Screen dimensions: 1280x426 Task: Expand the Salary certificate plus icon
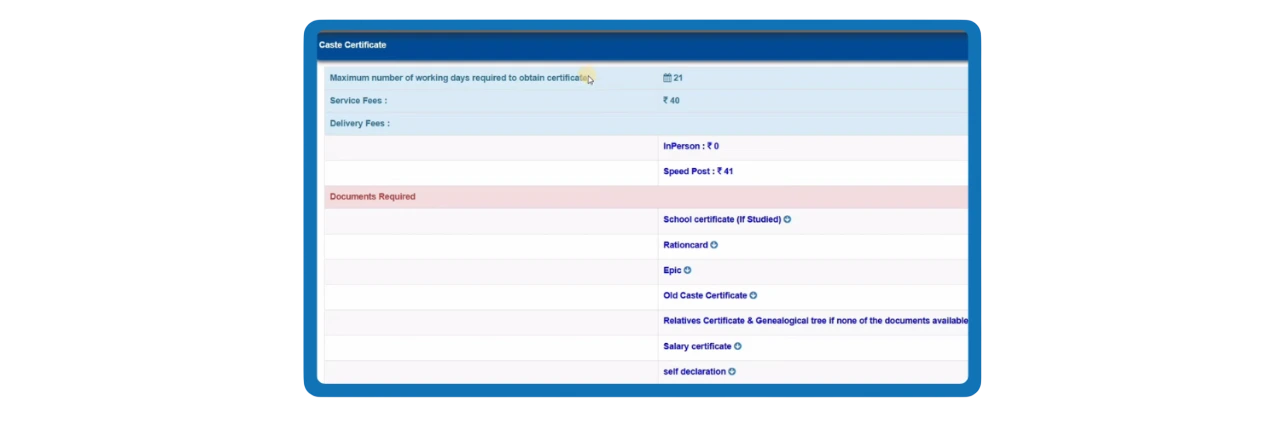point(738,347)
